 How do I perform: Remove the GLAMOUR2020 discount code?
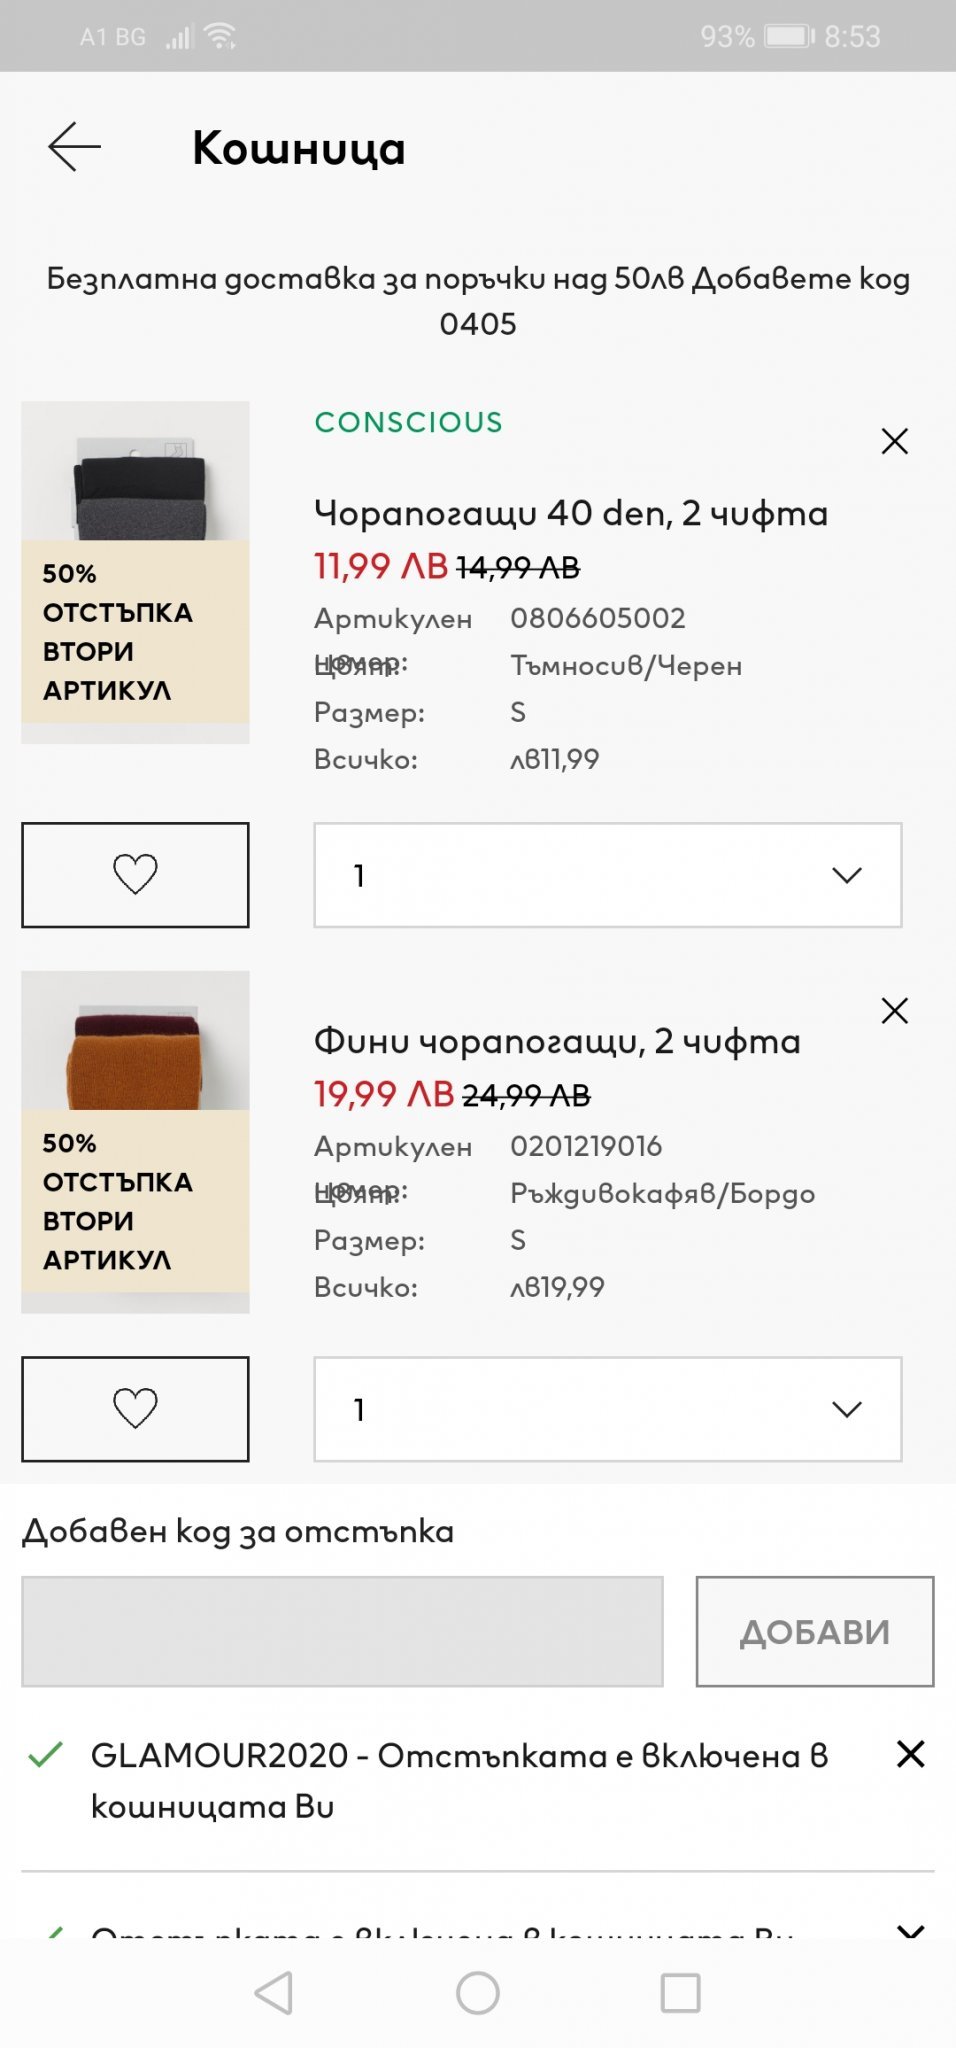tap(910, 1754)
